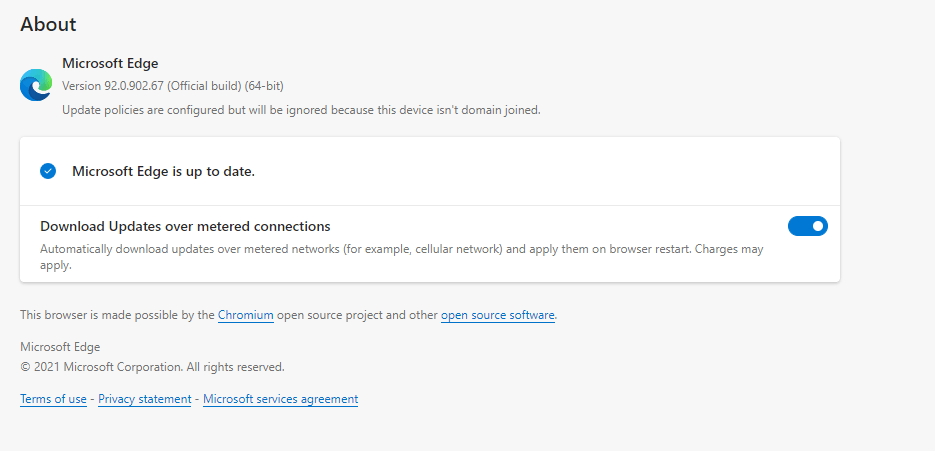Viewport: 935px width, 451px height.
Task: Click the 2021 Microsoft Corporation copyright text
Action: point(152,367)
